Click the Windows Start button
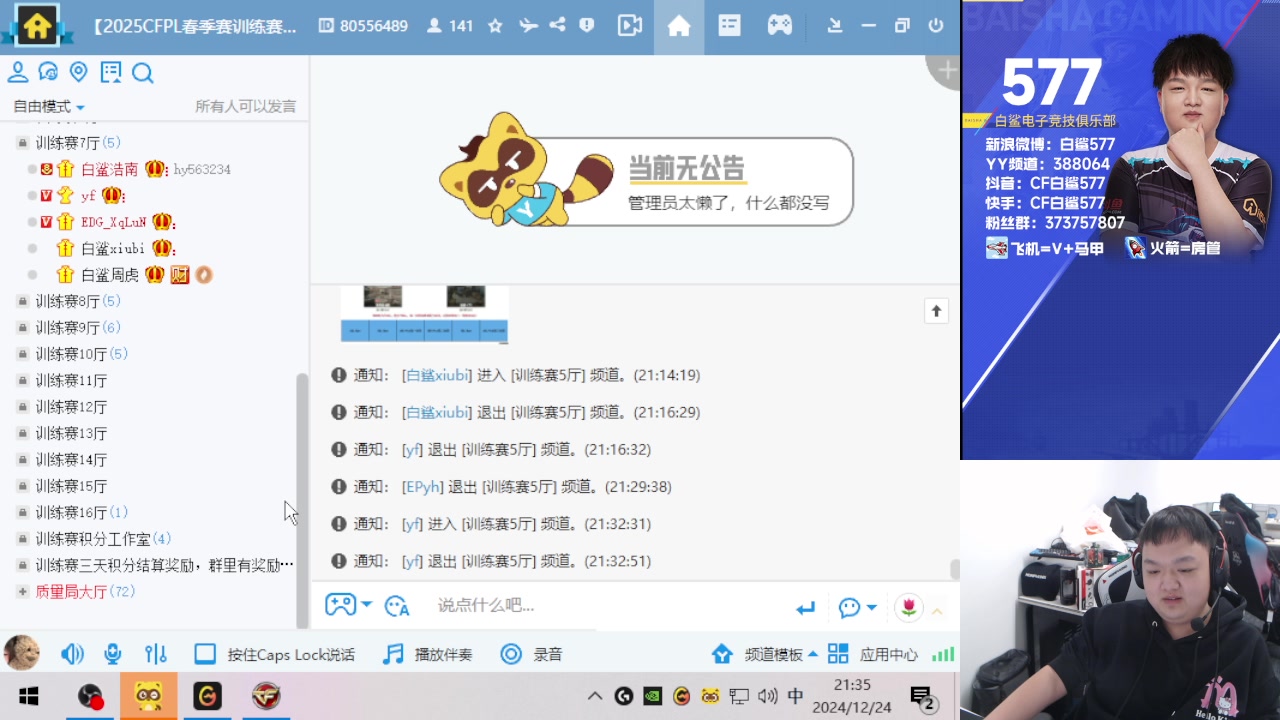The height and width of the screenshot is (720, 1280). 28,696
